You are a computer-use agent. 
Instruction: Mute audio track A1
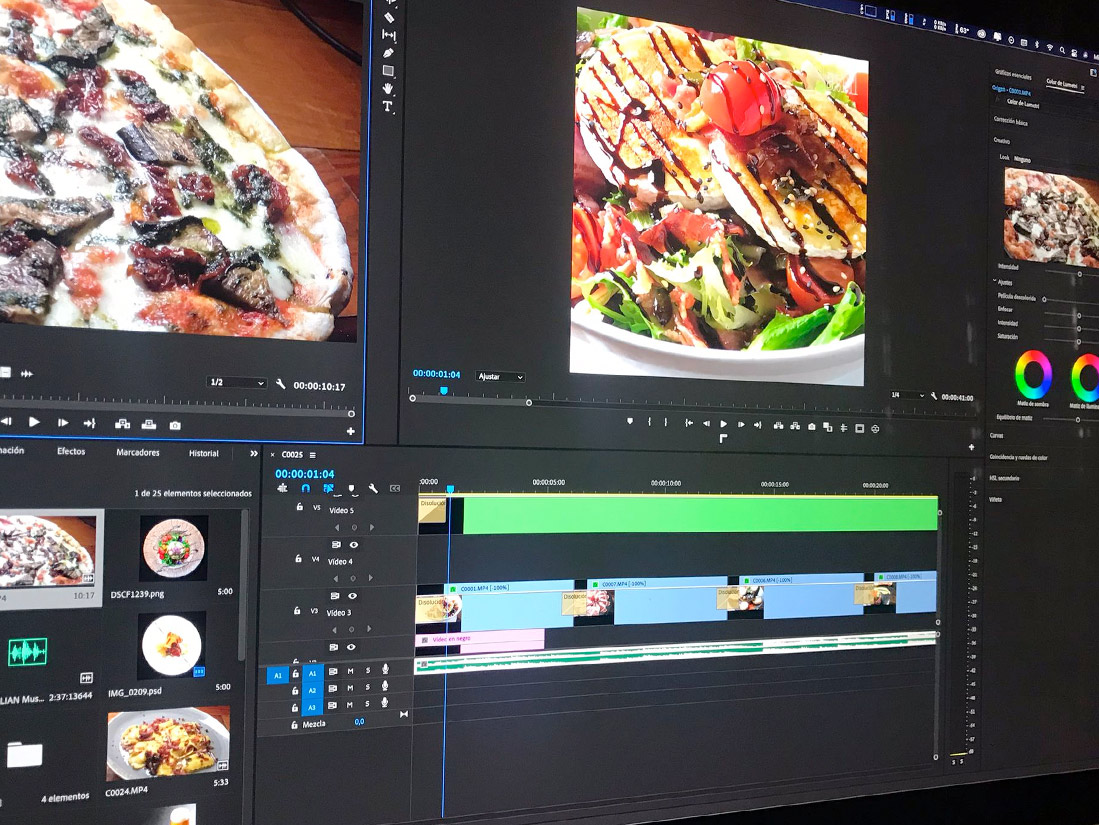pyautogui.click(x=350, y=671)
